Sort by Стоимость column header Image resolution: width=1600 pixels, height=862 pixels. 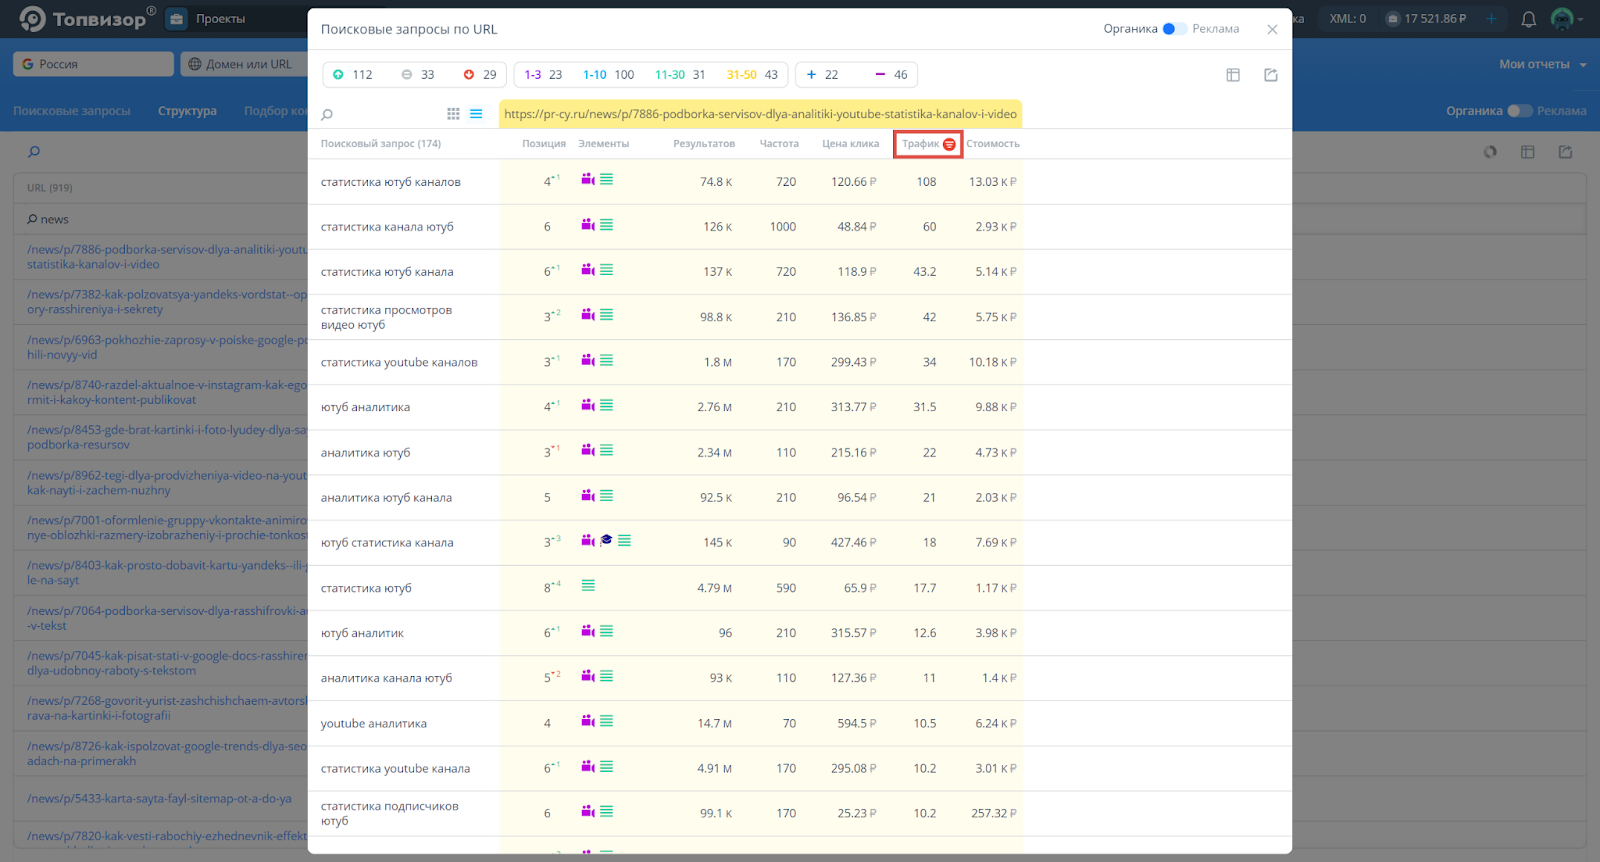pyautogui.click(x=993, y=144)
